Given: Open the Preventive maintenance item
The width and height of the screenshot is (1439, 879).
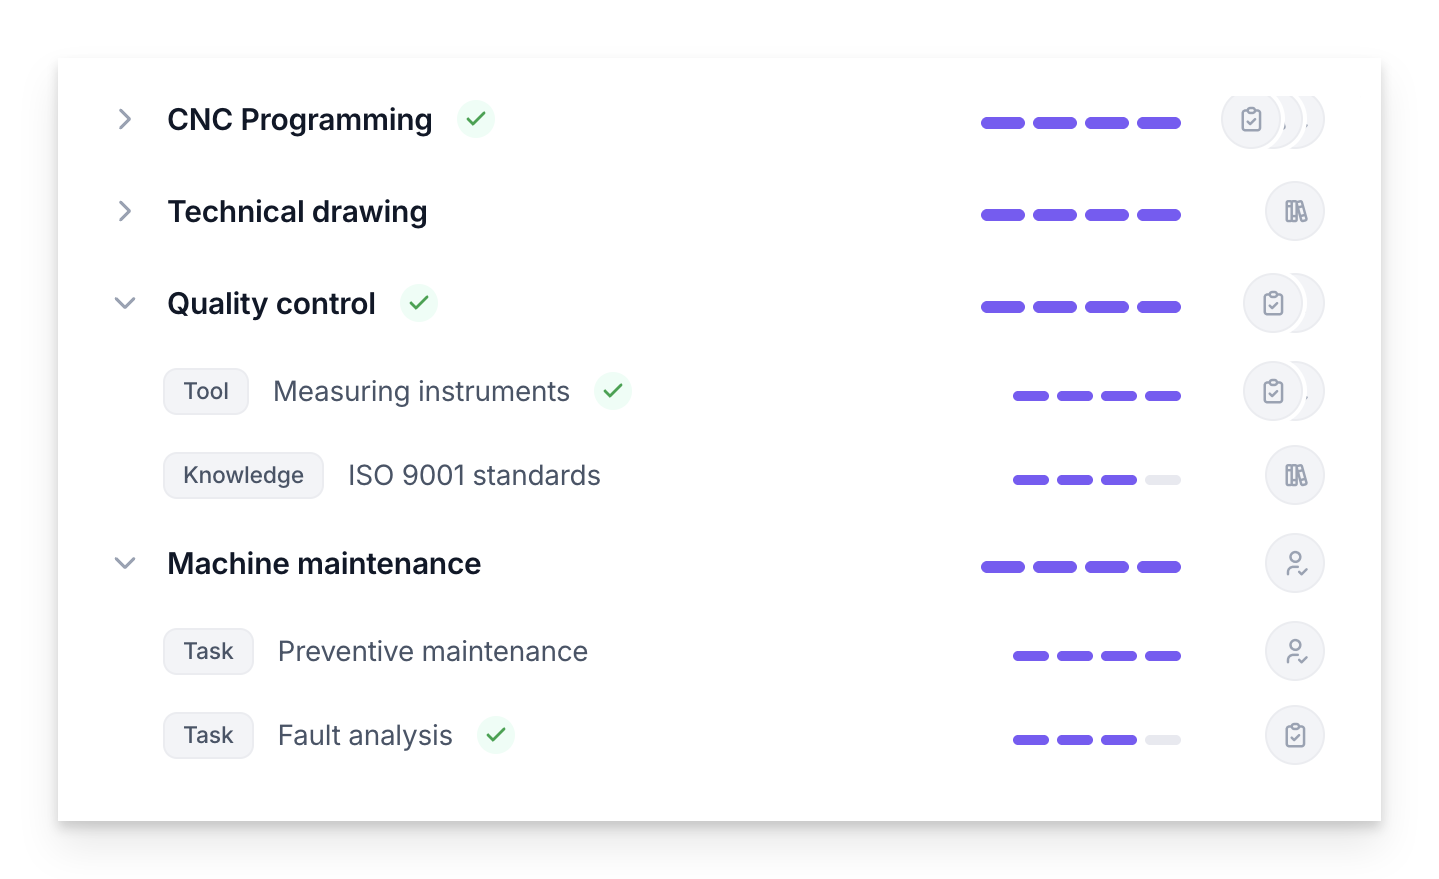Looking at the screenshot, I should (433, 651).
